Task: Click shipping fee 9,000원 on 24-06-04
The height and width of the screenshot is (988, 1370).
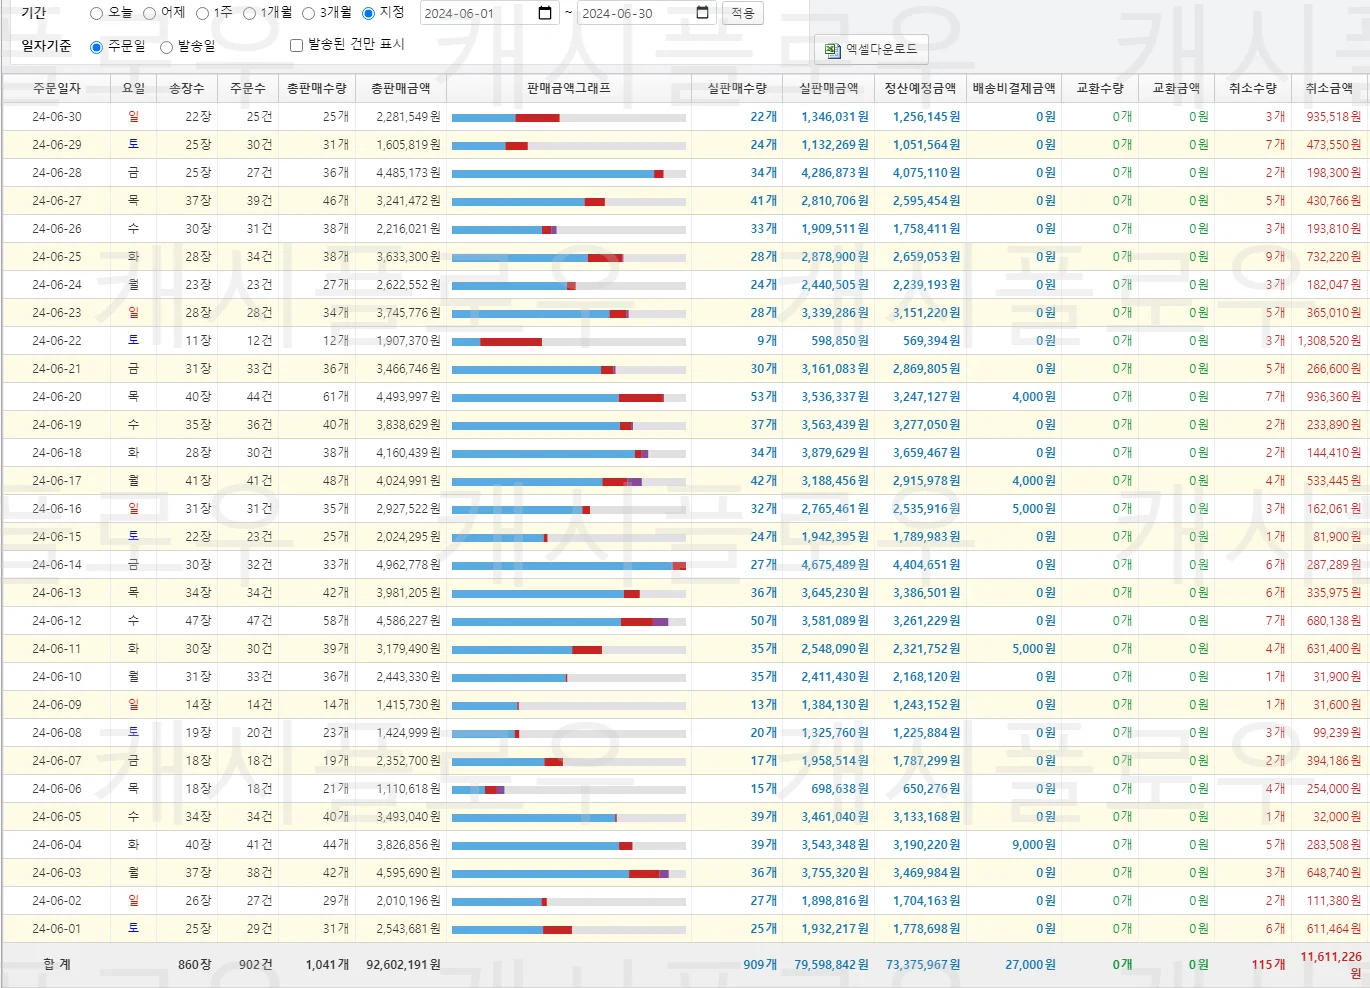Action: point(1034,845)
